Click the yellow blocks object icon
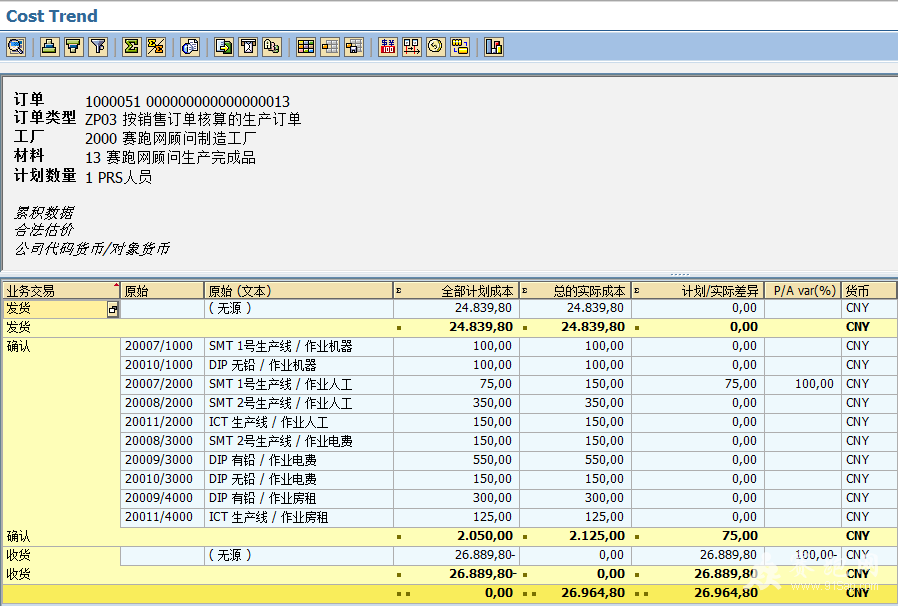The image size is (898, 606). [460, 46]
